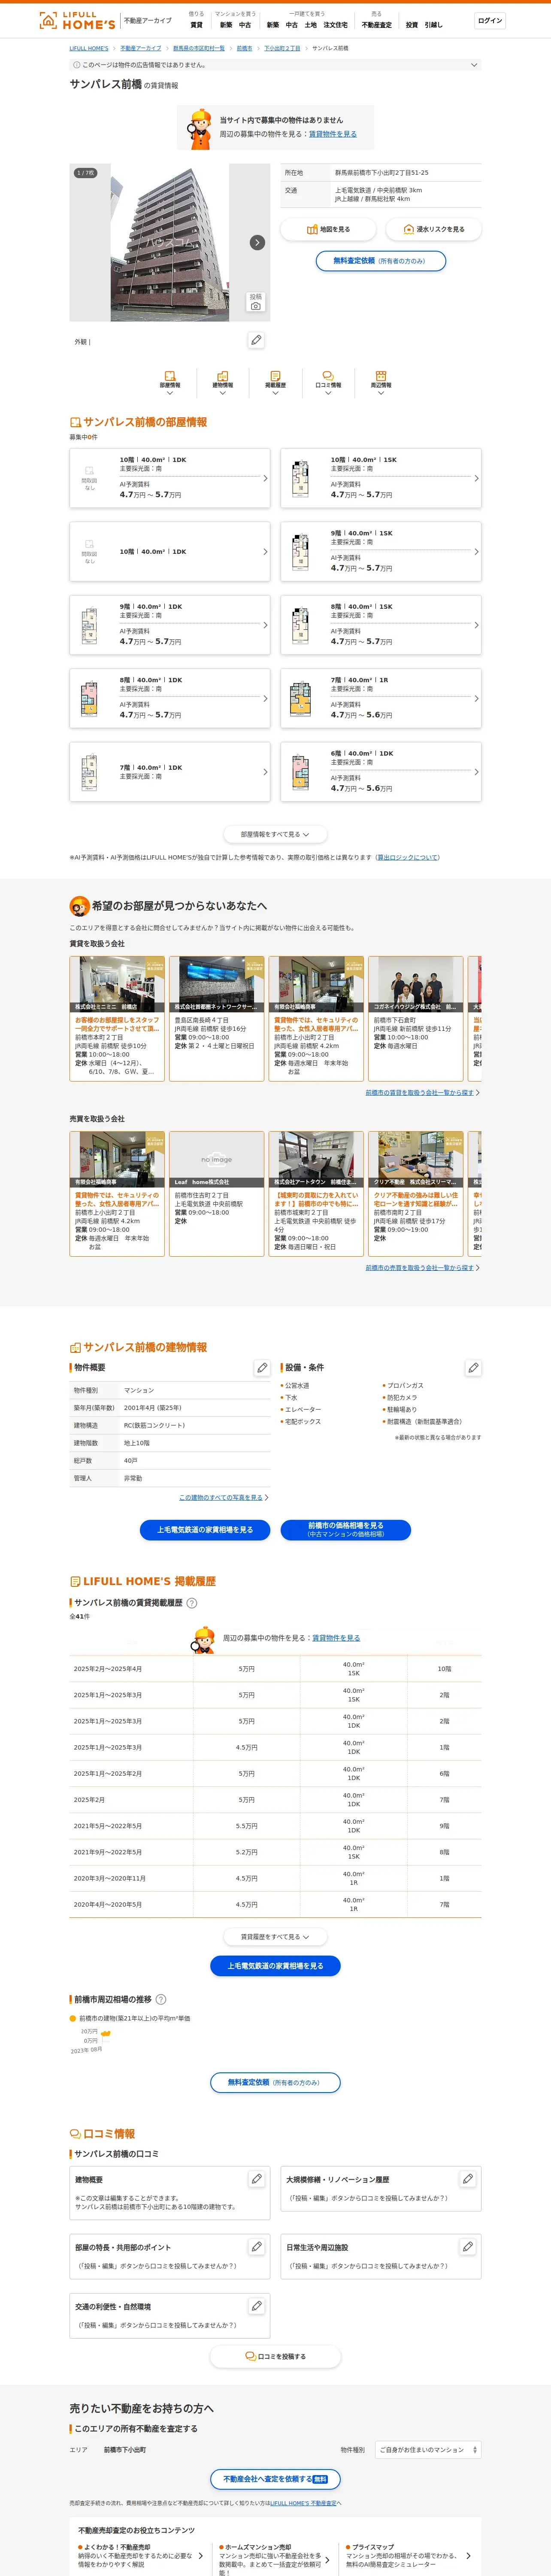The image size is (551, 2576).
Task: Click 無料査定依頼 button near address
Action: [x=381, y=261]
